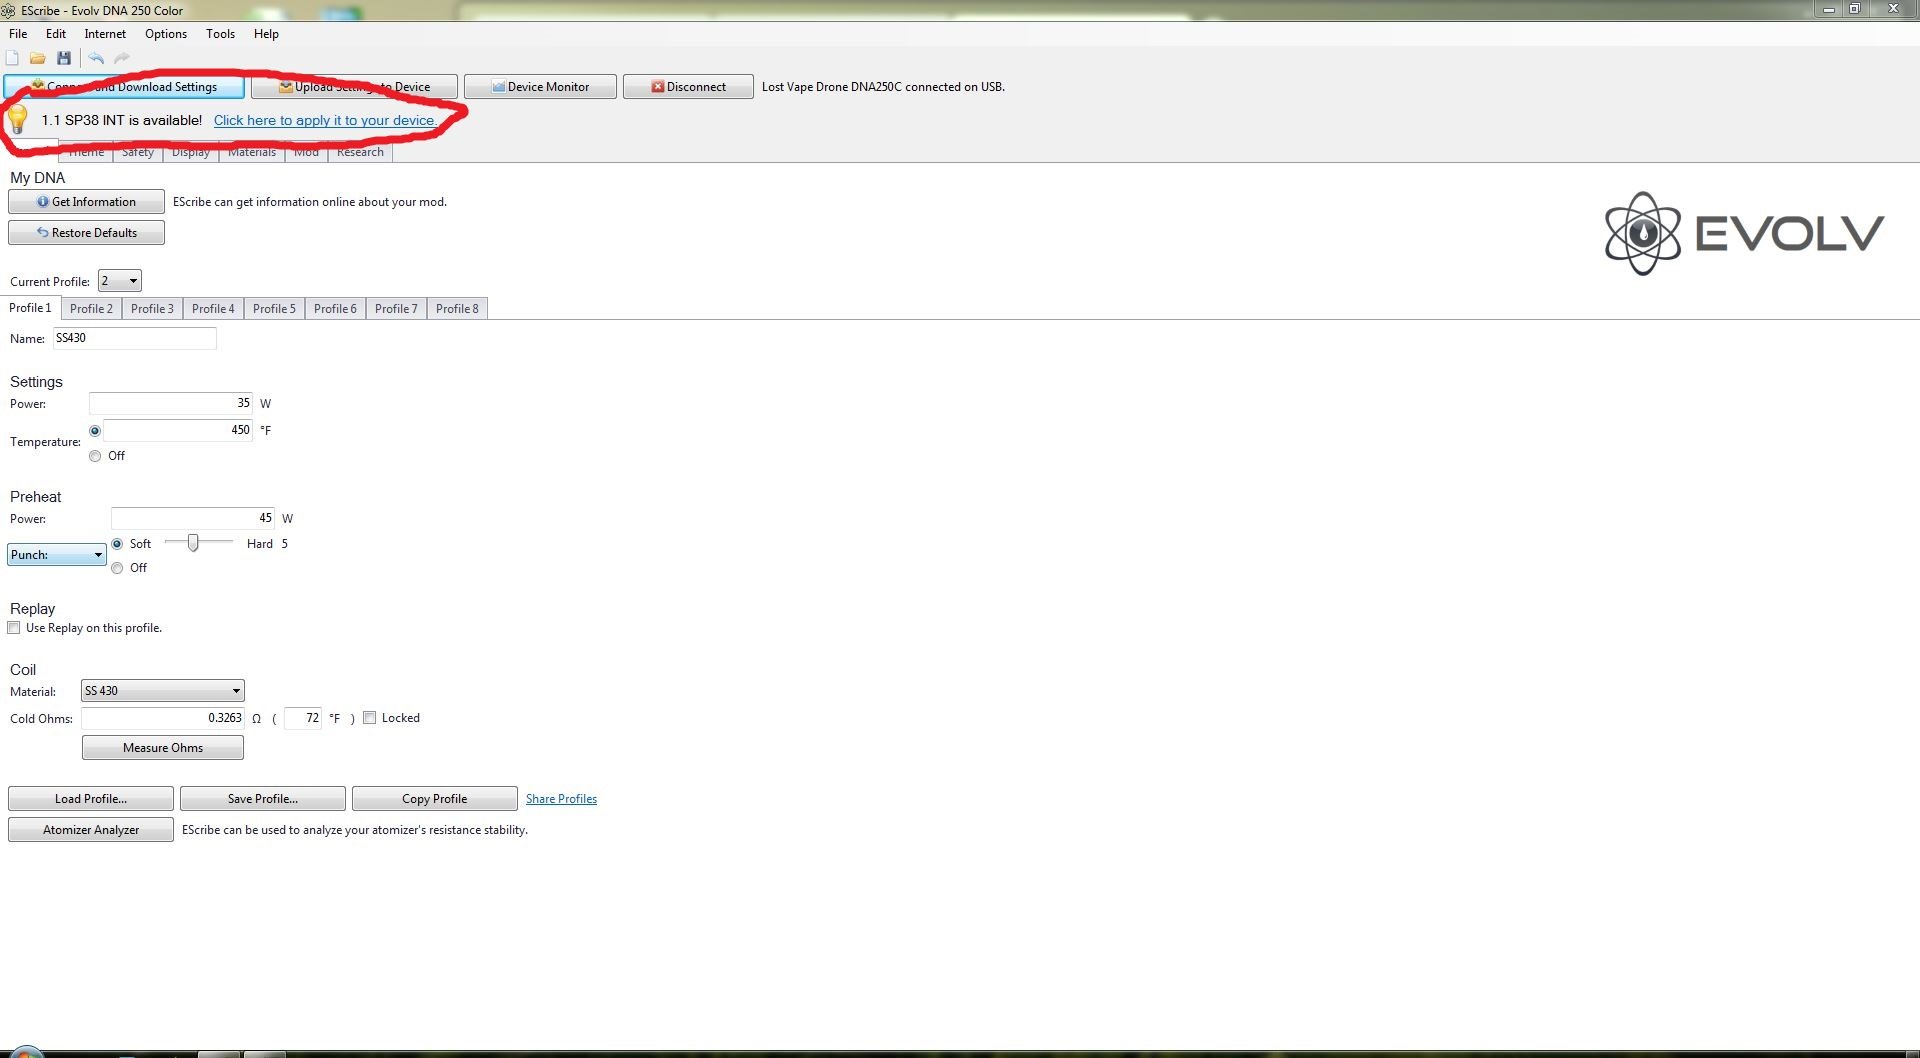
Task: Click the Disconnect button with red X
Action: click(x=688, y=87)
